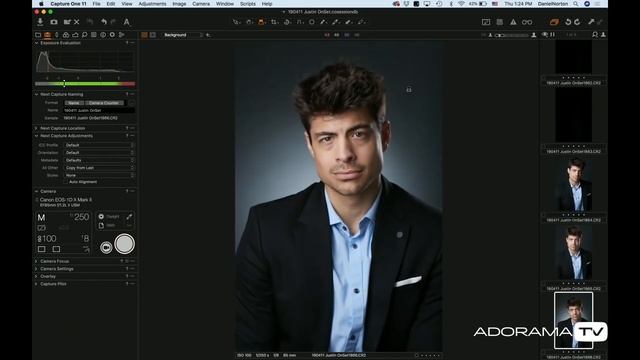Open the Adjustments menu
The image size is (640, 360).
(152, 4)
